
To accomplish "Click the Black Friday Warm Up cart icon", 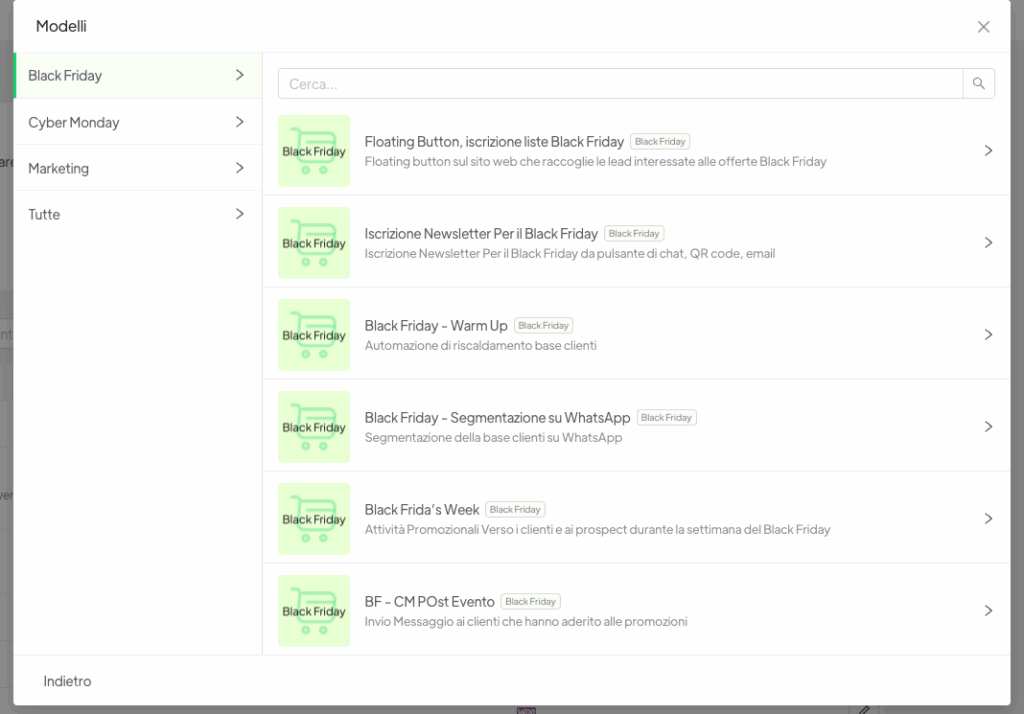I will click(314, 335).
